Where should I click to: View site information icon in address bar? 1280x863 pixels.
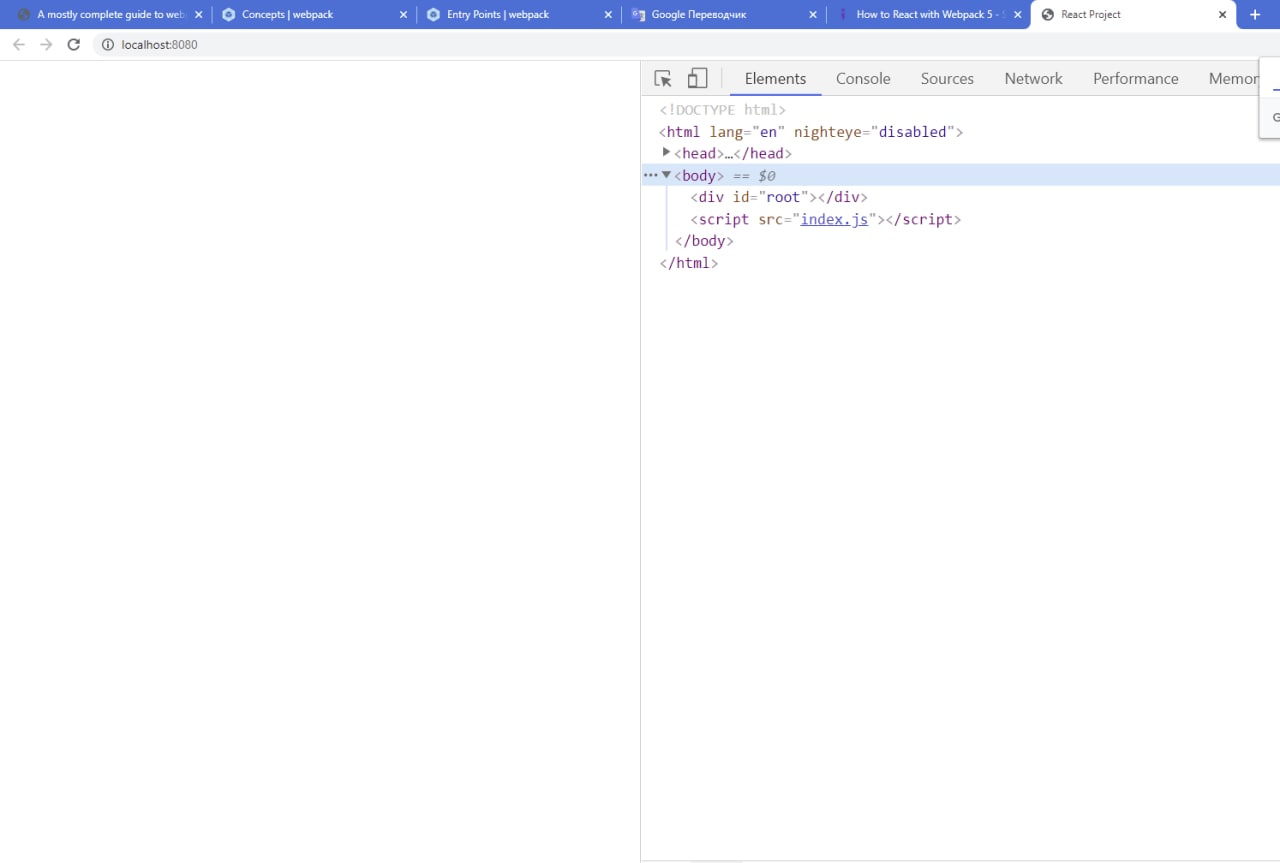click(x=108, y=45)
